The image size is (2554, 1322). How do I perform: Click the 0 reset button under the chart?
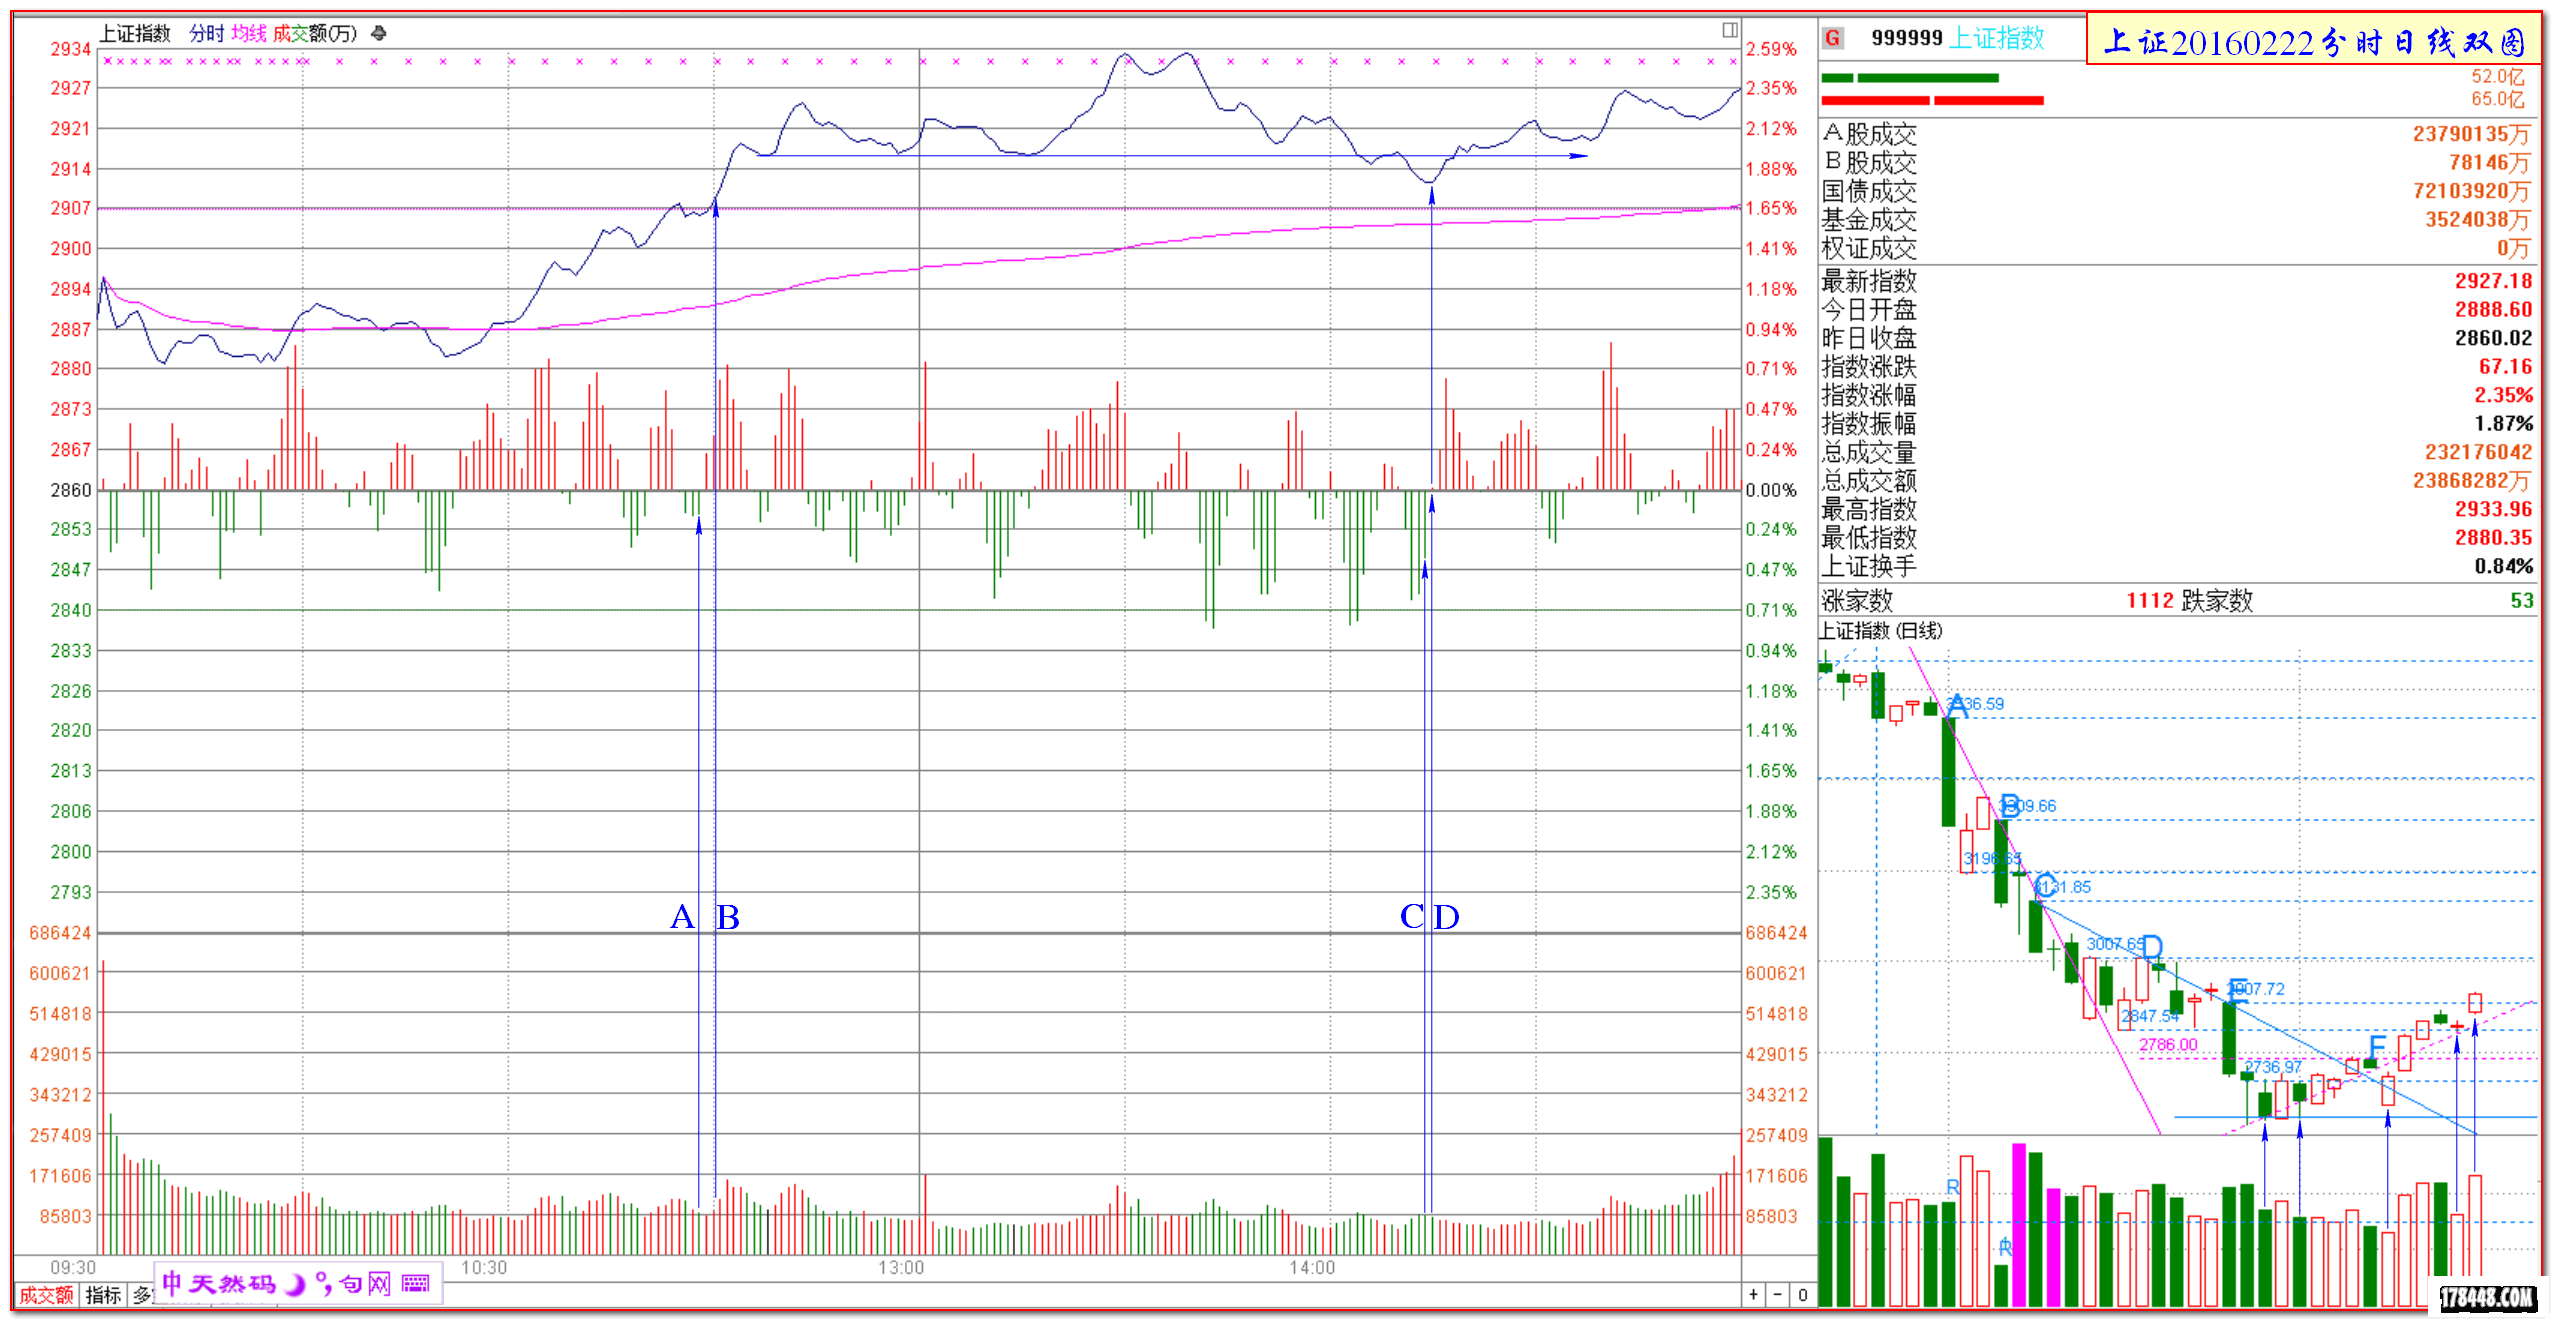pos(1802,1294)
